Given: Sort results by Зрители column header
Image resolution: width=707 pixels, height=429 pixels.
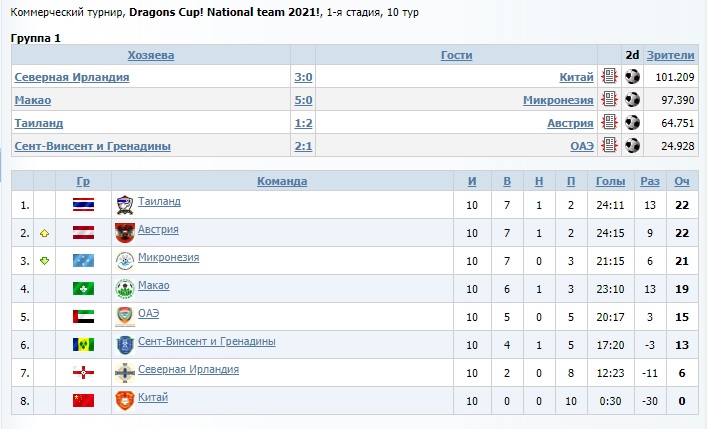Looking at the screenshot, I should pos(669,55).
